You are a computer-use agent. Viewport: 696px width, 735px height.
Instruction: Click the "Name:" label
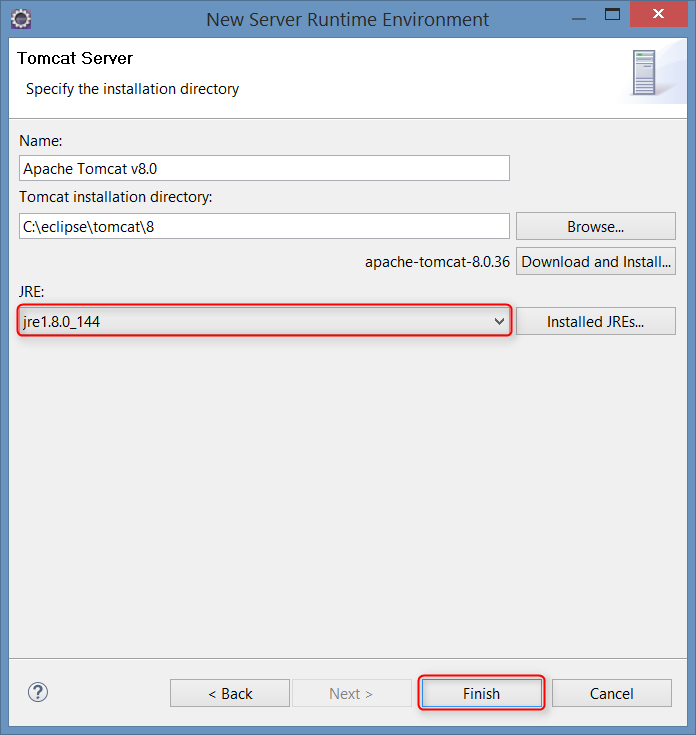tap(41, 141)
